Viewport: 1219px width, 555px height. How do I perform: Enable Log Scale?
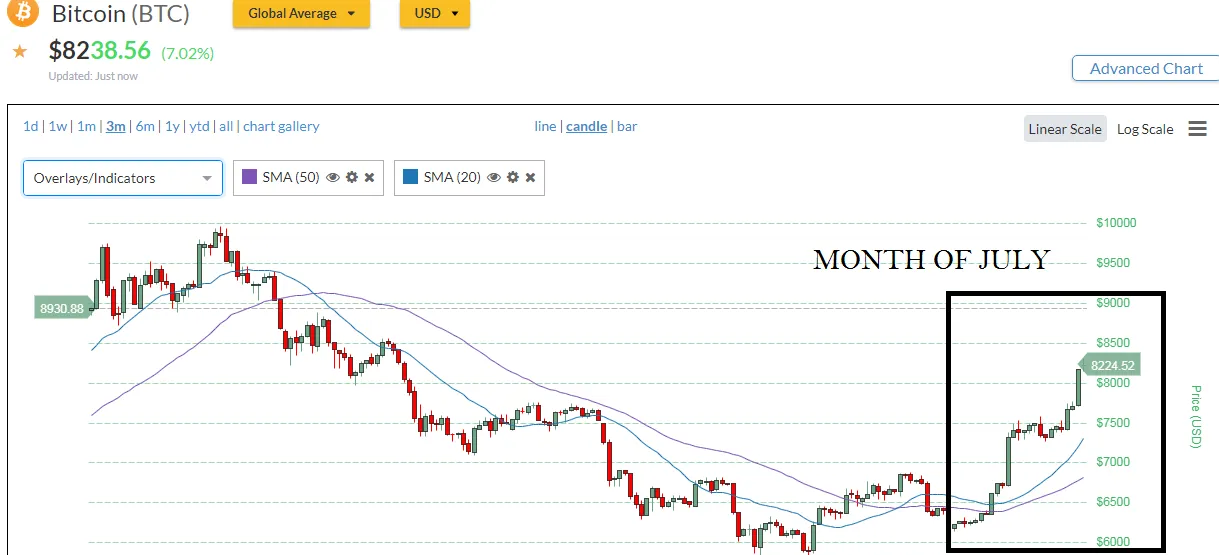click(1145, 129)
